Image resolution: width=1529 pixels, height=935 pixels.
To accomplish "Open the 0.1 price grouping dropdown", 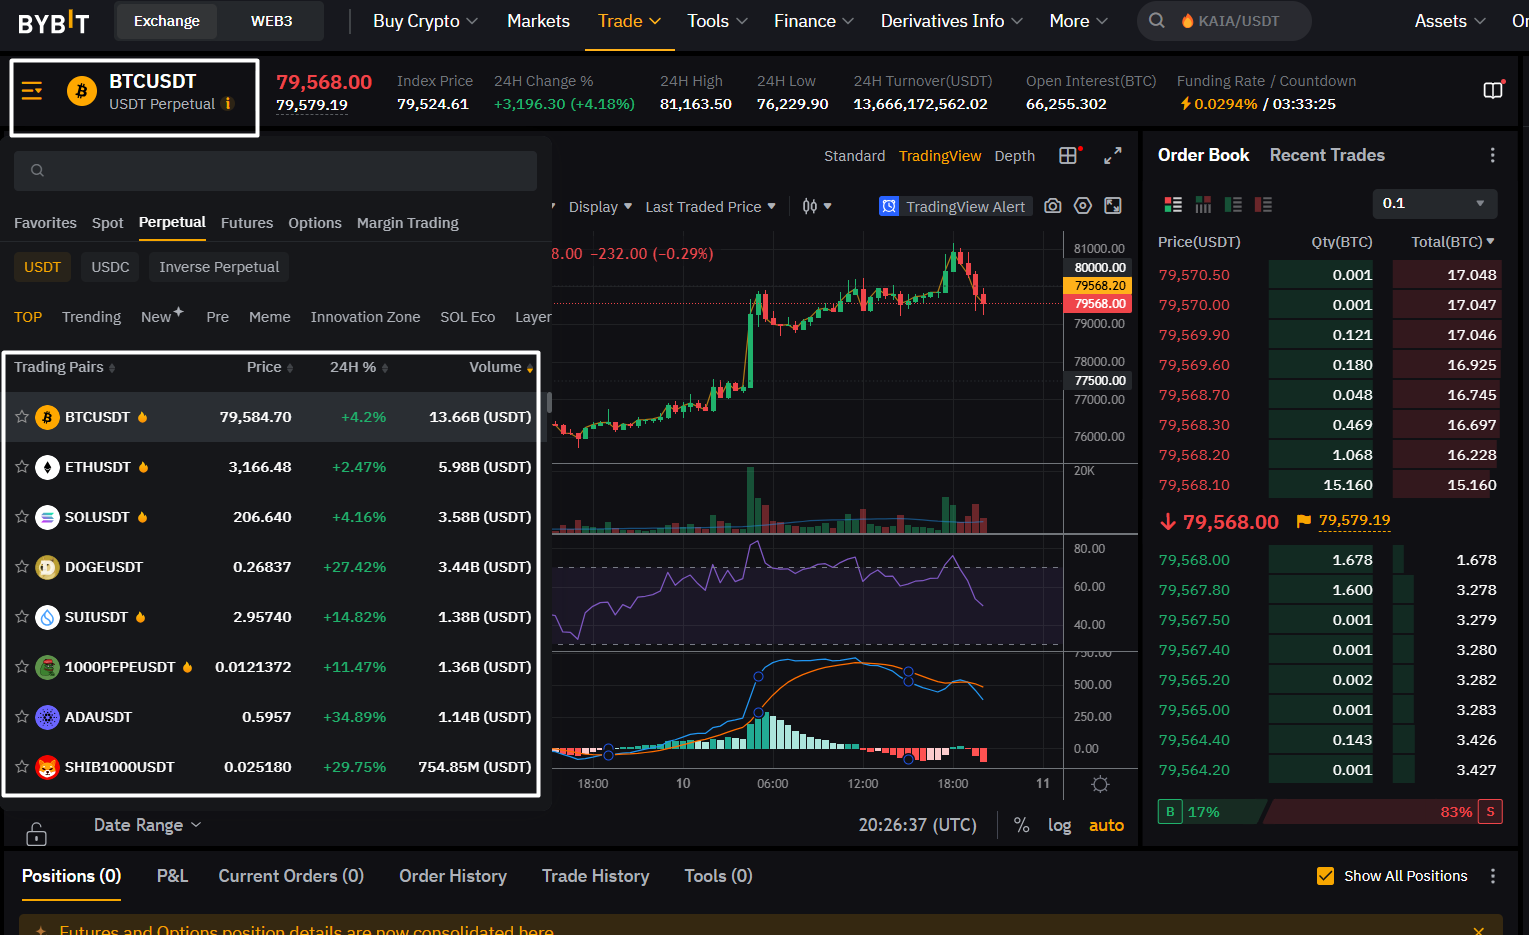I will tap(1434, 203).
